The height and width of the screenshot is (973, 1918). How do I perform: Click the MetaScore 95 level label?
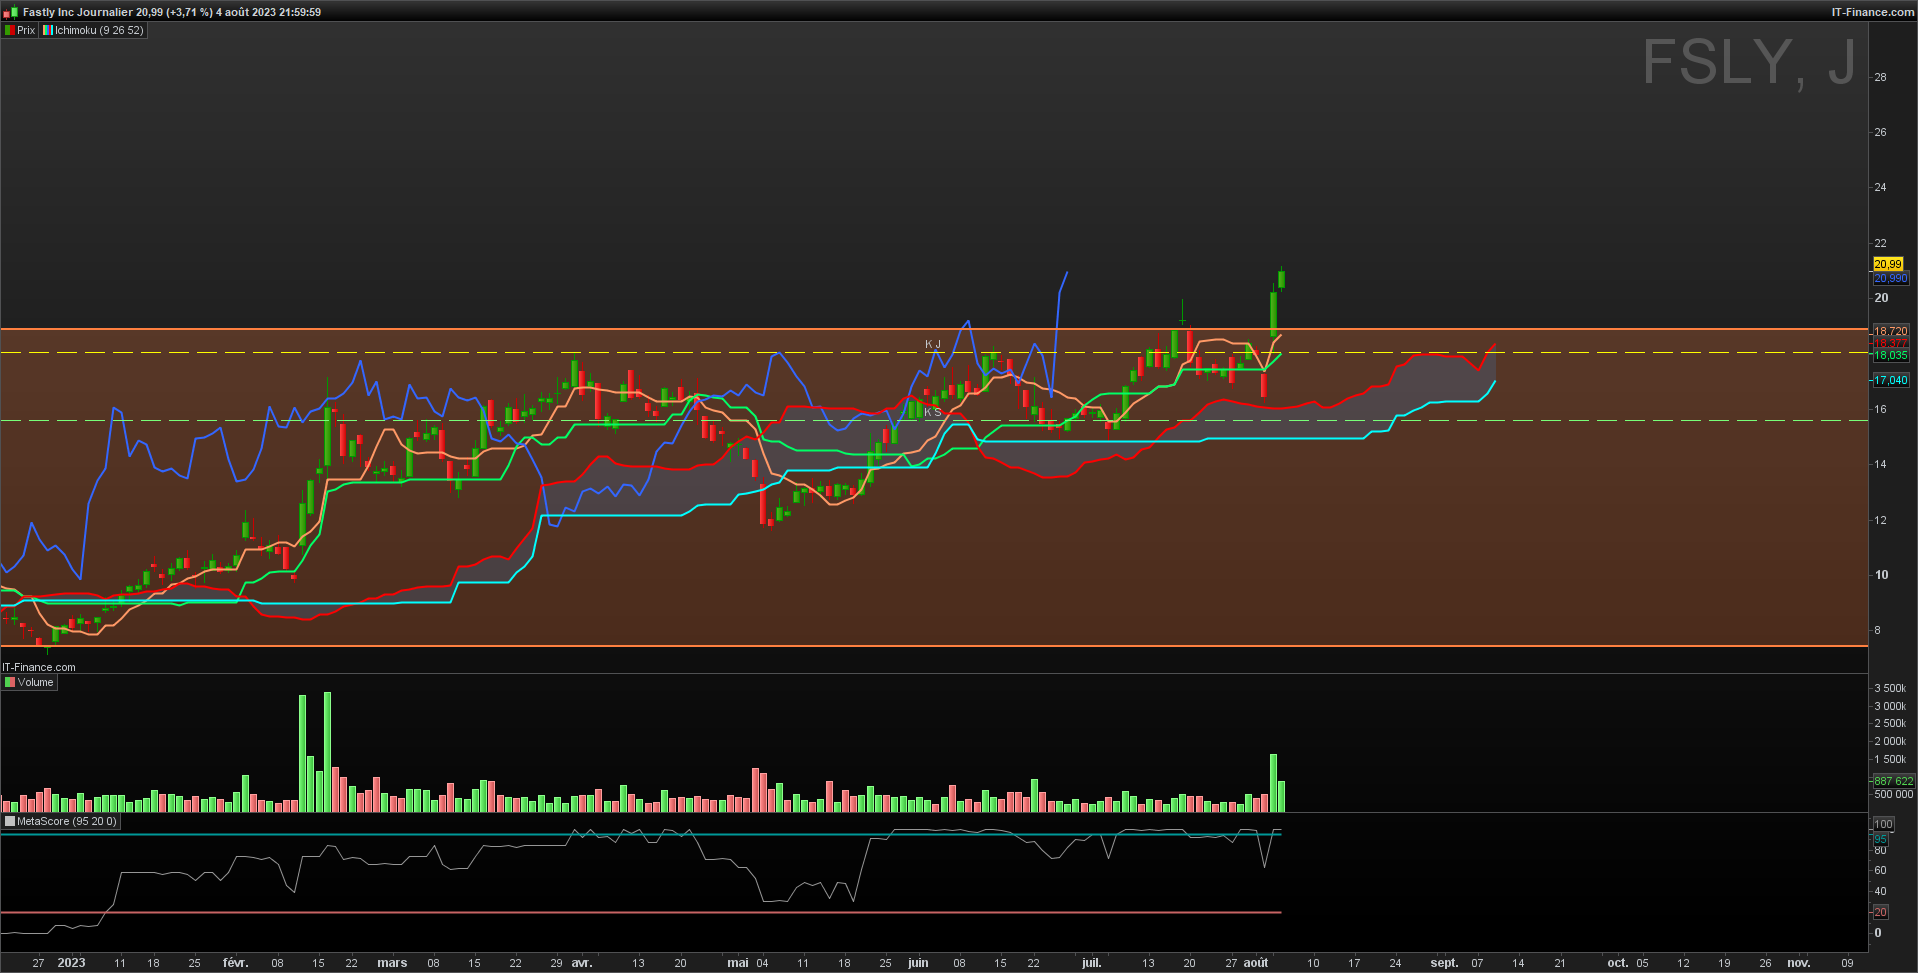(1880, 839)
